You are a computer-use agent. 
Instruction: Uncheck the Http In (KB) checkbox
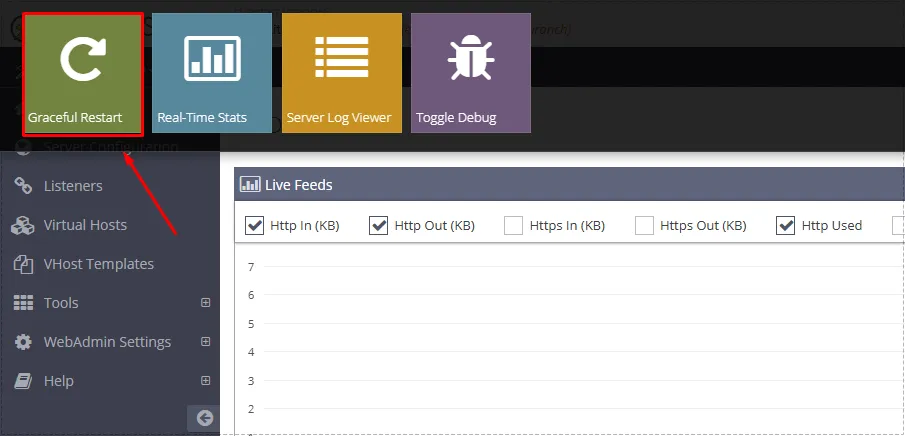click(x=255, y=225)
